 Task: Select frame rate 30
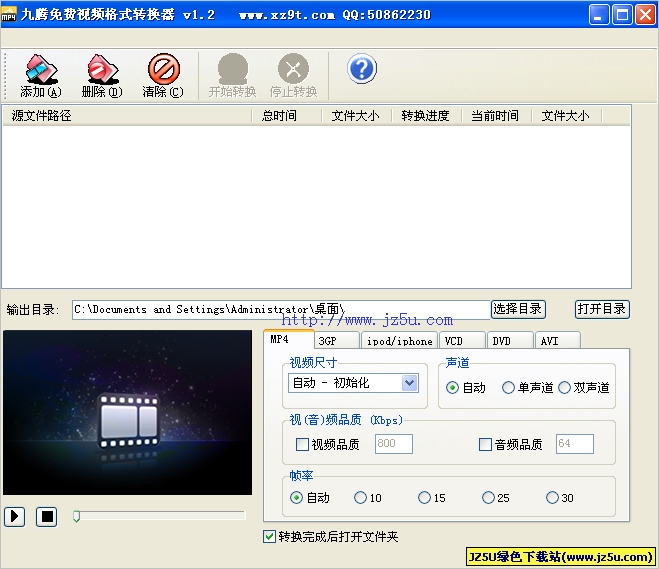pos(552,498)
